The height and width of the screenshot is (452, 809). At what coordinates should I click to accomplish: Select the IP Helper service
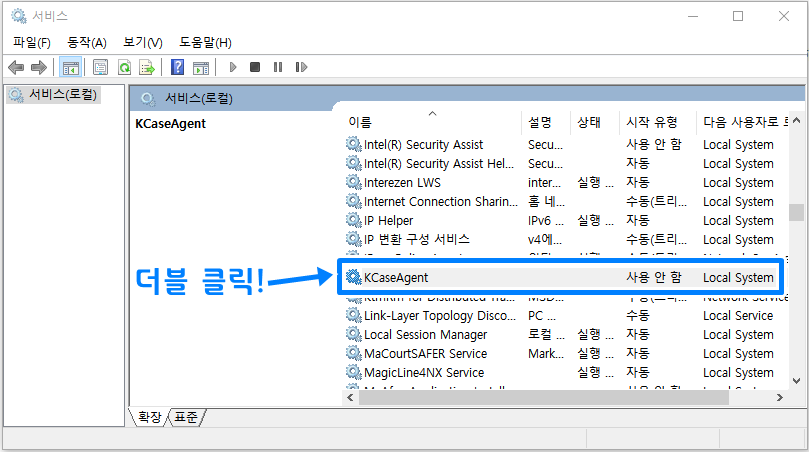389,221
